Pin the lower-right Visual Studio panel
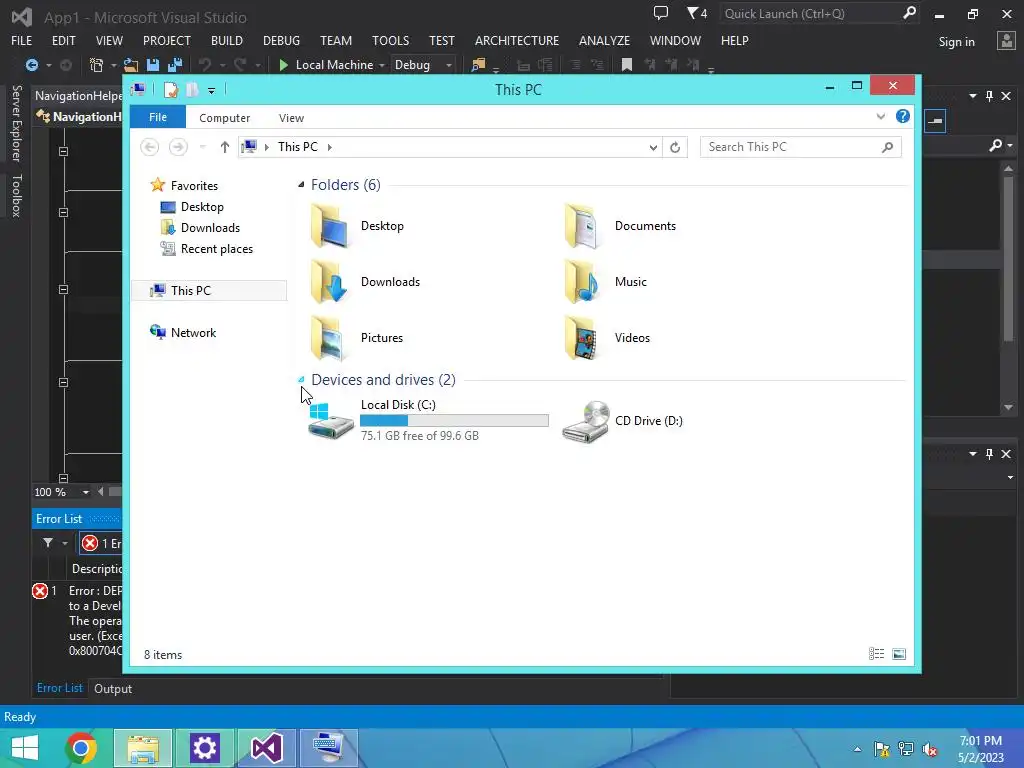 click(989, 454)
